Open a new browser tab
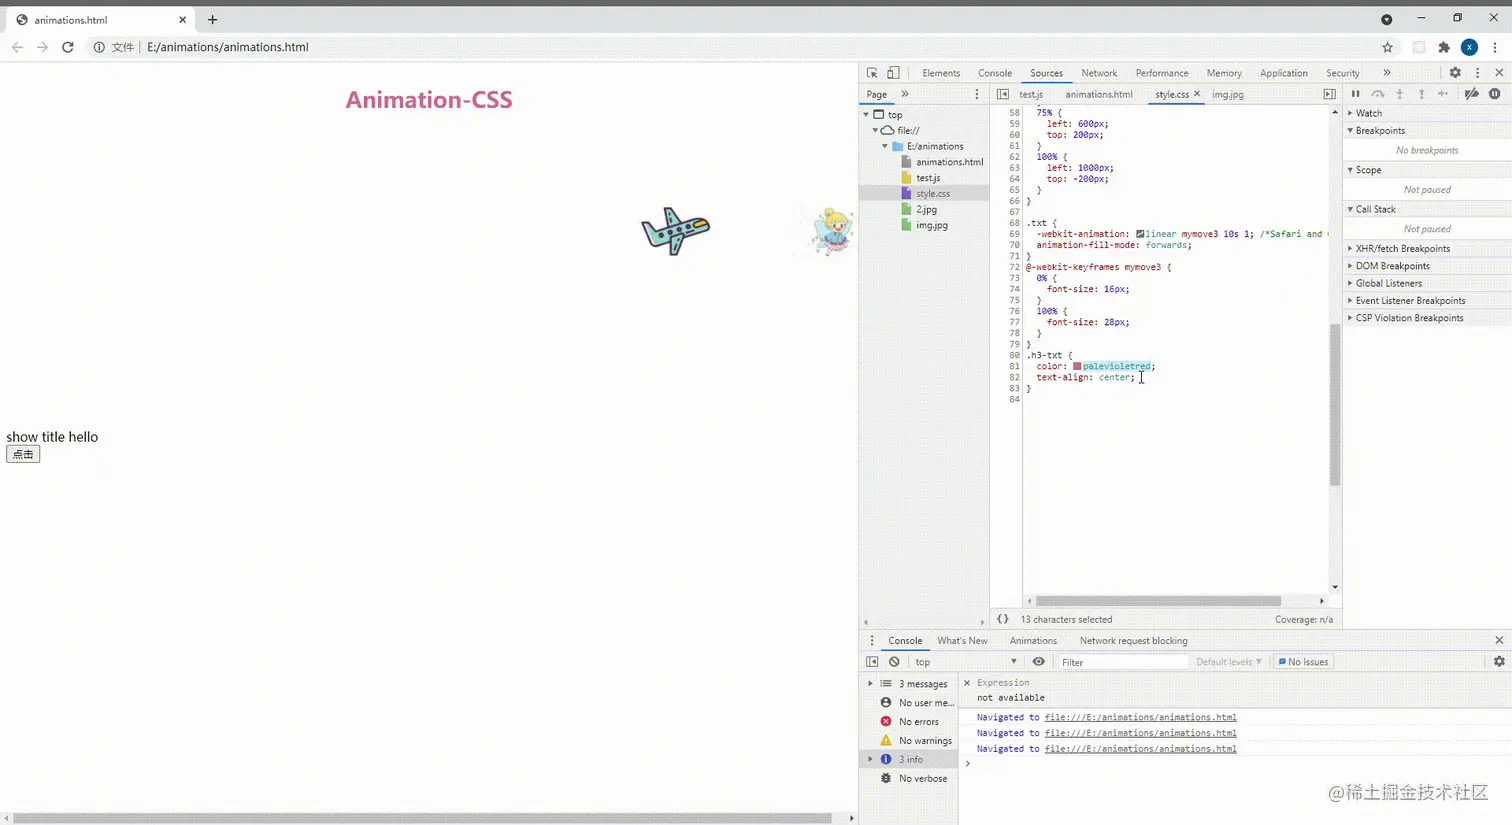 point(212,19)
